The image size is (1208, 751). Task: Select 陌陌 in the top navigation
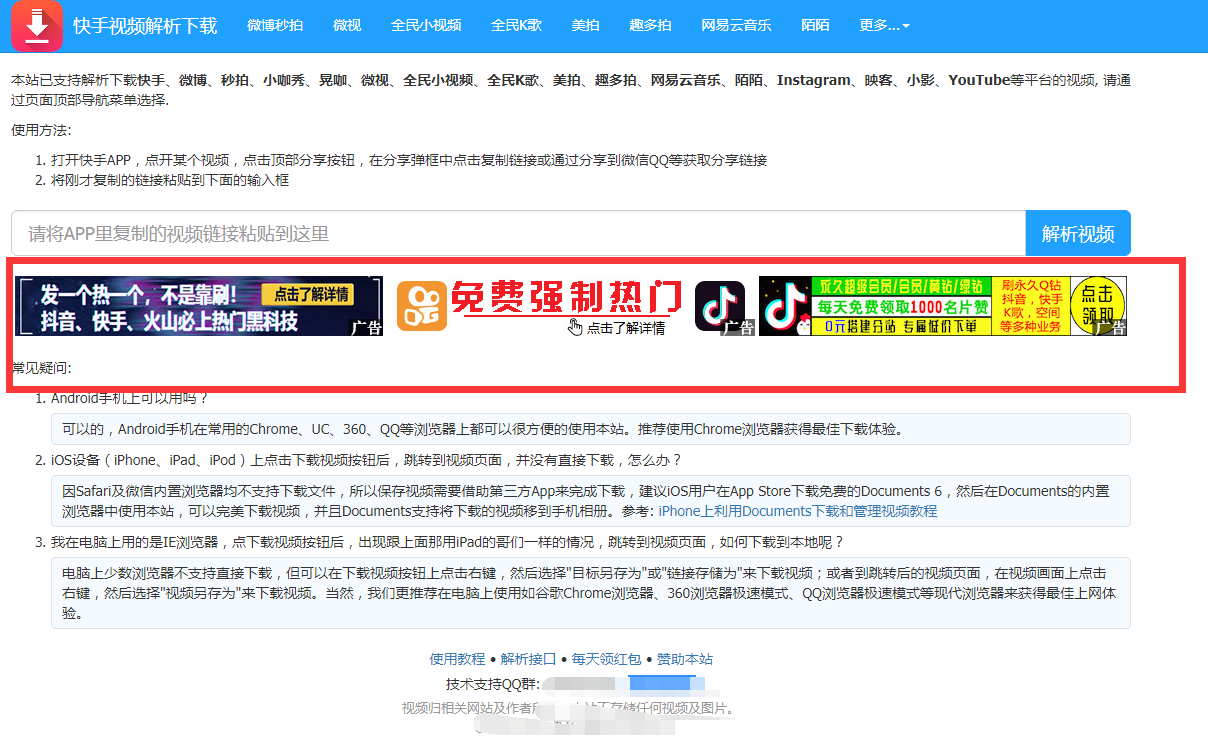click(815, 26)
